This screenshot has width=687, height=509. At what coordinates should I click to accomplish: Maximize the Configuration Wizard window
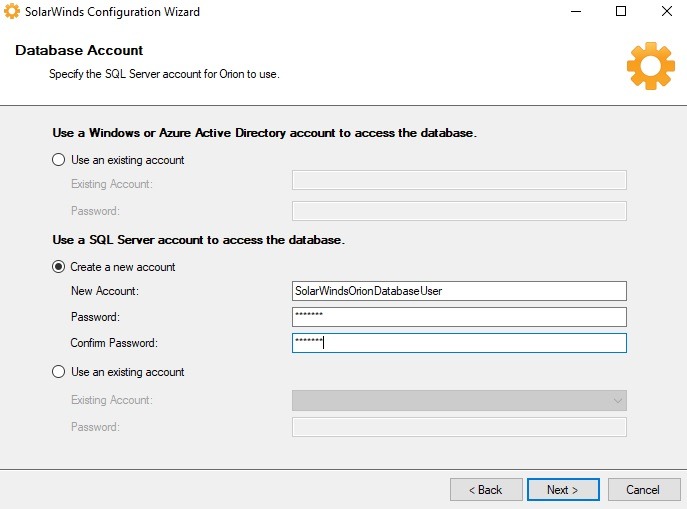[621, 12]
